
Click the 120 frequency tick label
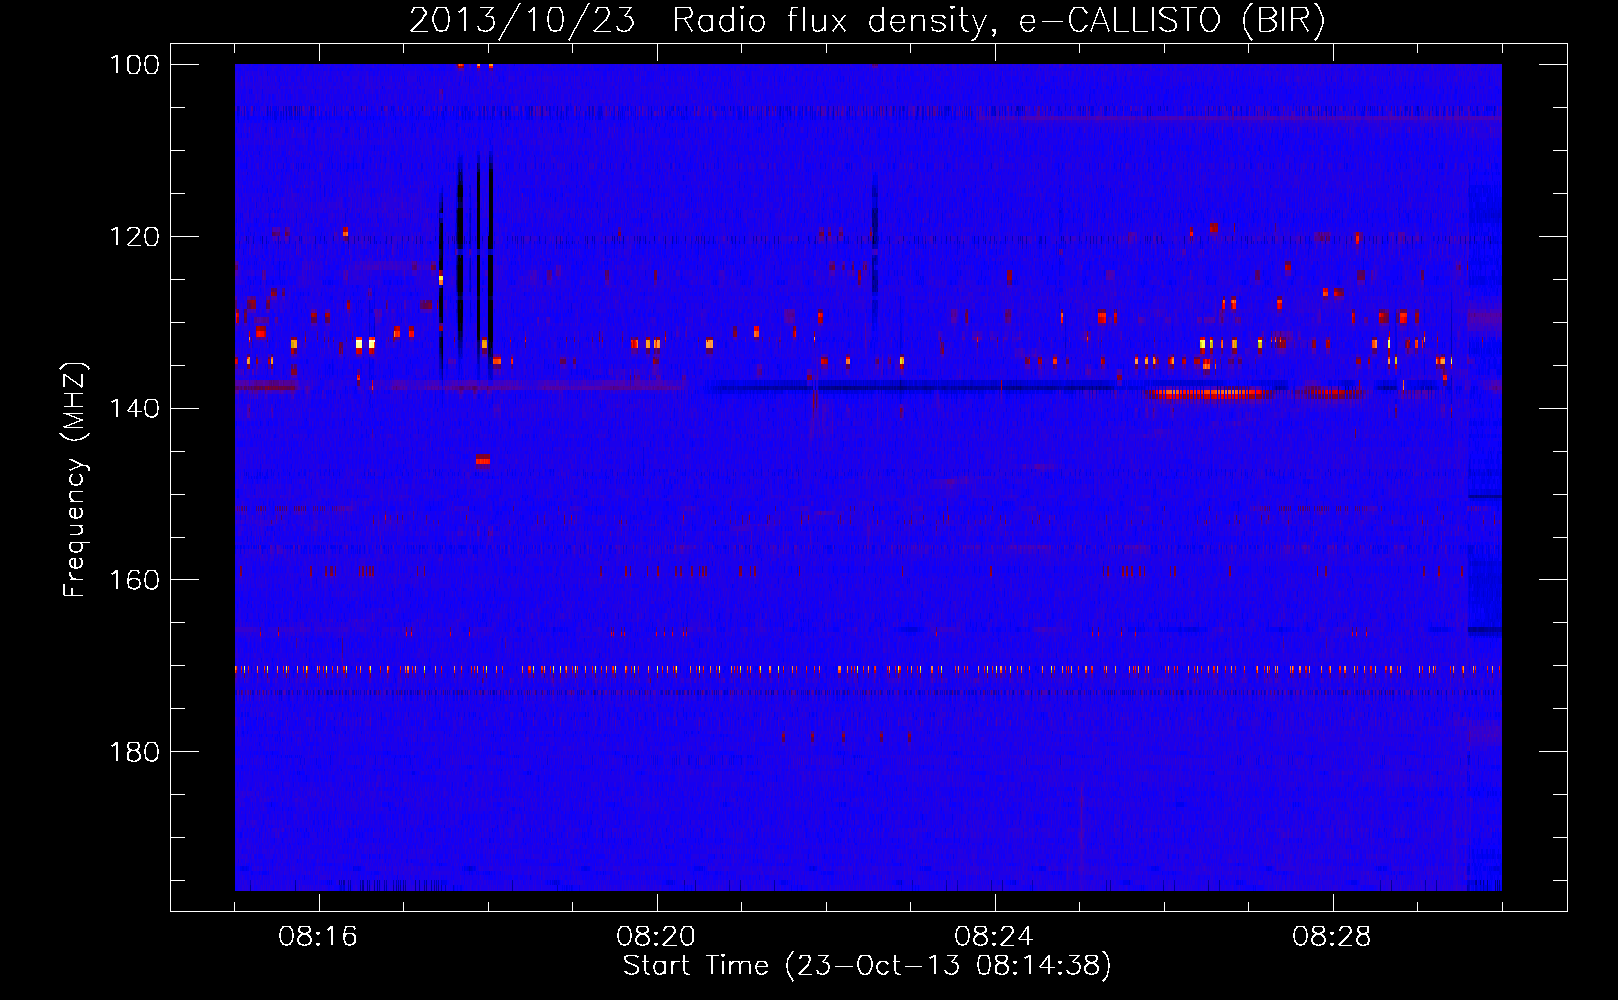pyautogui.click(x=135, y=237)
